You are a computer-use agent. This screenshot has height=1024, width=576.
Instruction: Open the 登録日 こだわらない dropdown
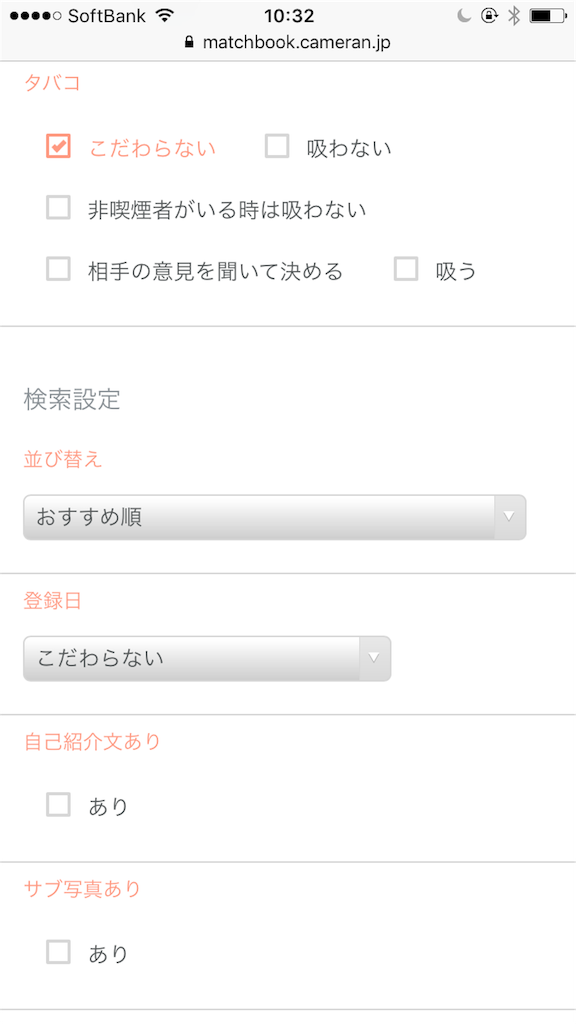pos(207,658)
